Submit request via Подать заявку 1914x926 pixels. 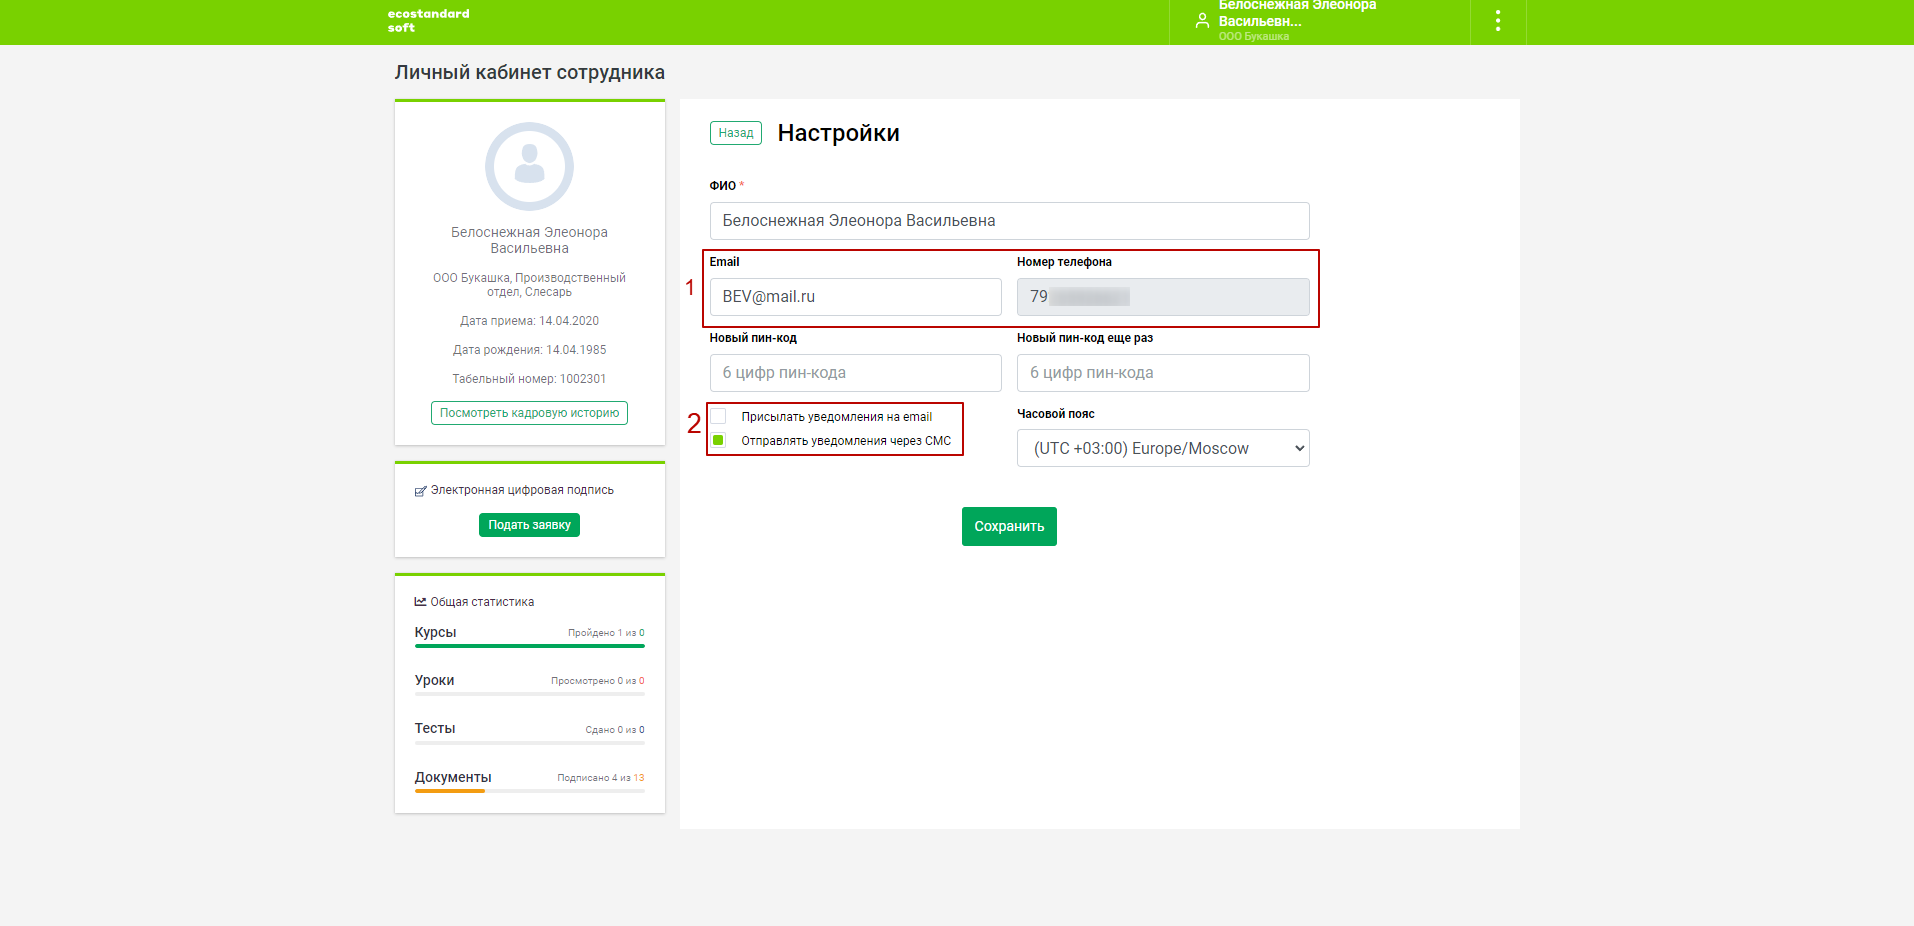529,525
